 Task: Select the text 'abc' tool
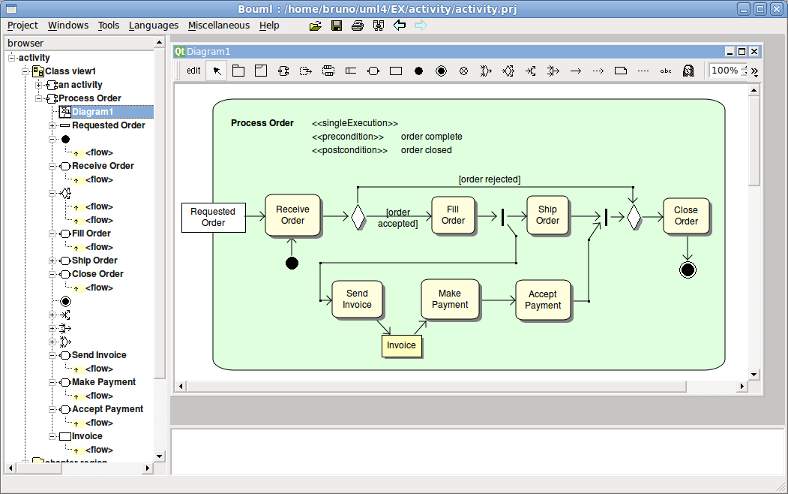coord(666,71)
